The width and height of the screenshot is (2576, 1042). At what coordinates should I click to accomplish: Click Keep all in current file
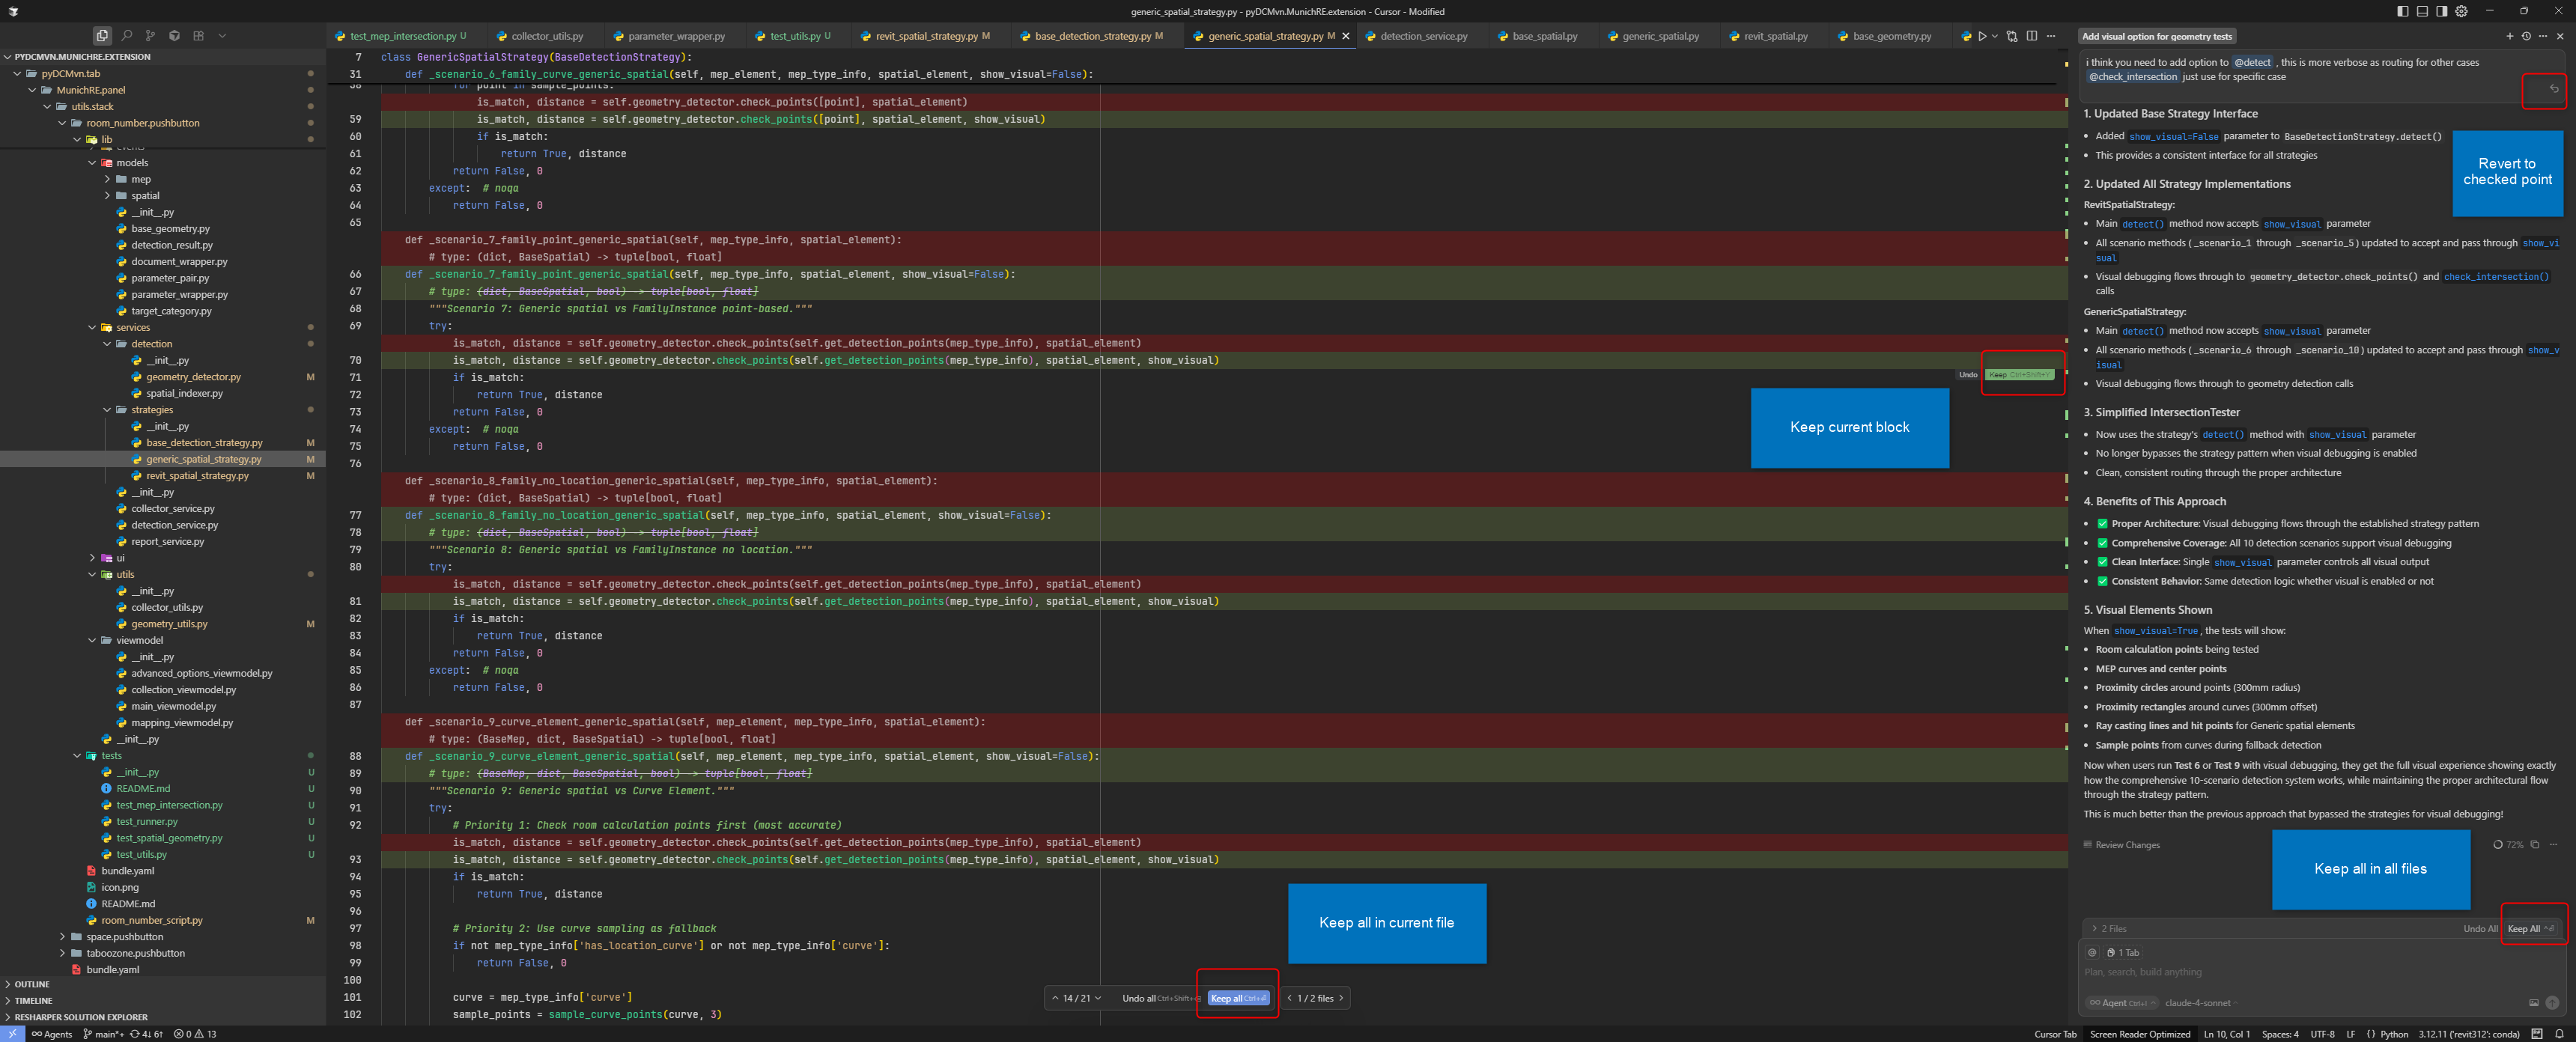pyautogui.click(x=1238, y=998)
